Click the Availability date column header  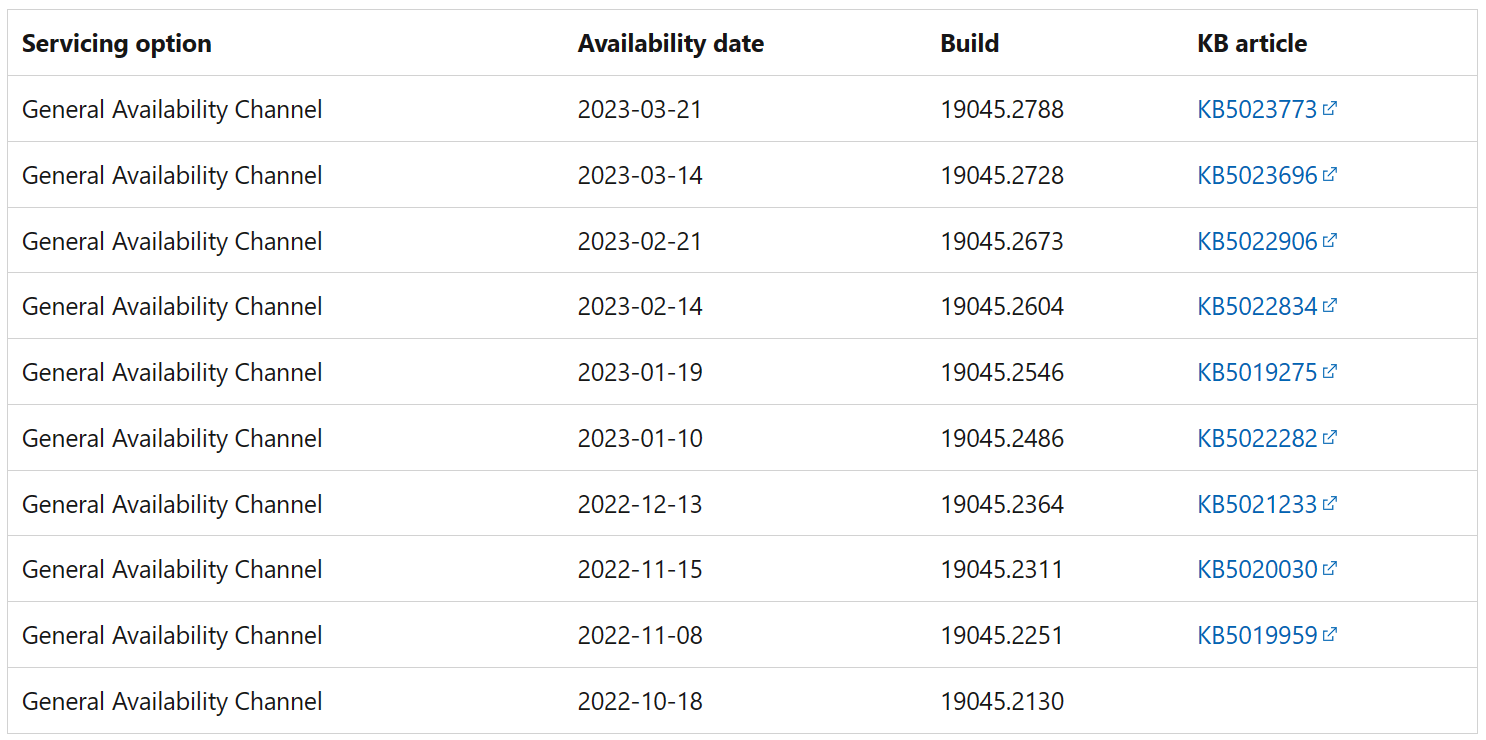(671, 44)
